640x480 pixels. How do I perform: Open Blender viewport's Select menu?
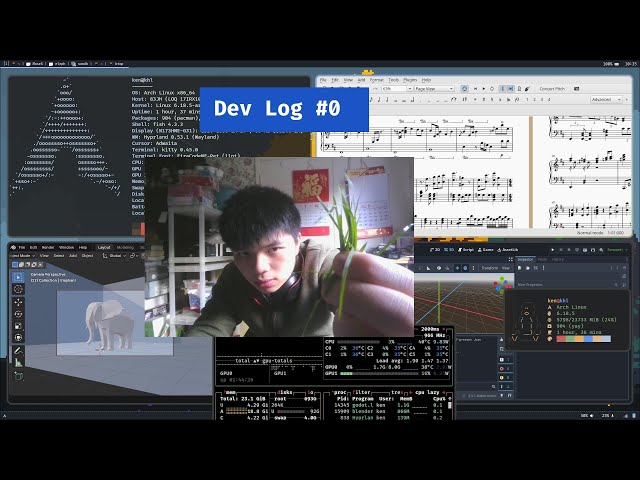pos(59,256)
